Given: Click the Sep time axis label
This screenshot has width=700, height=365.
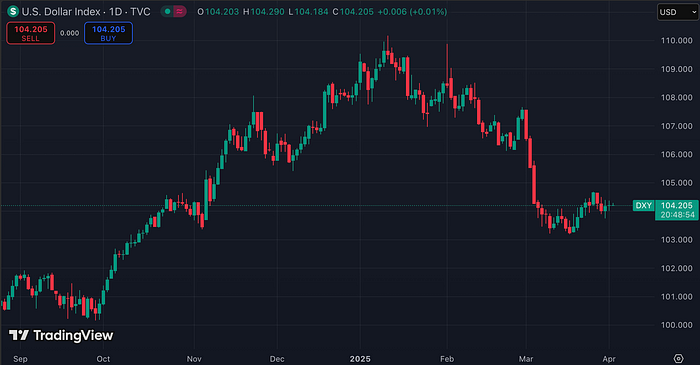Looking at the screenshot, I should click(20, 359).
